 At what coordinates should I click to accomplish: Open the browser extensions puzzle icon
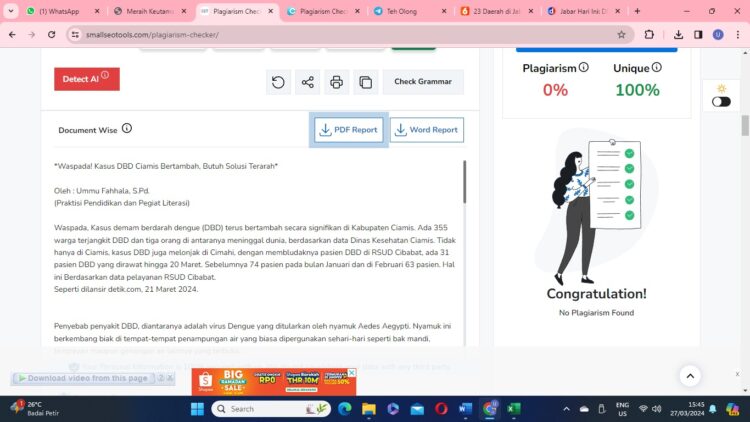point(649,34)
